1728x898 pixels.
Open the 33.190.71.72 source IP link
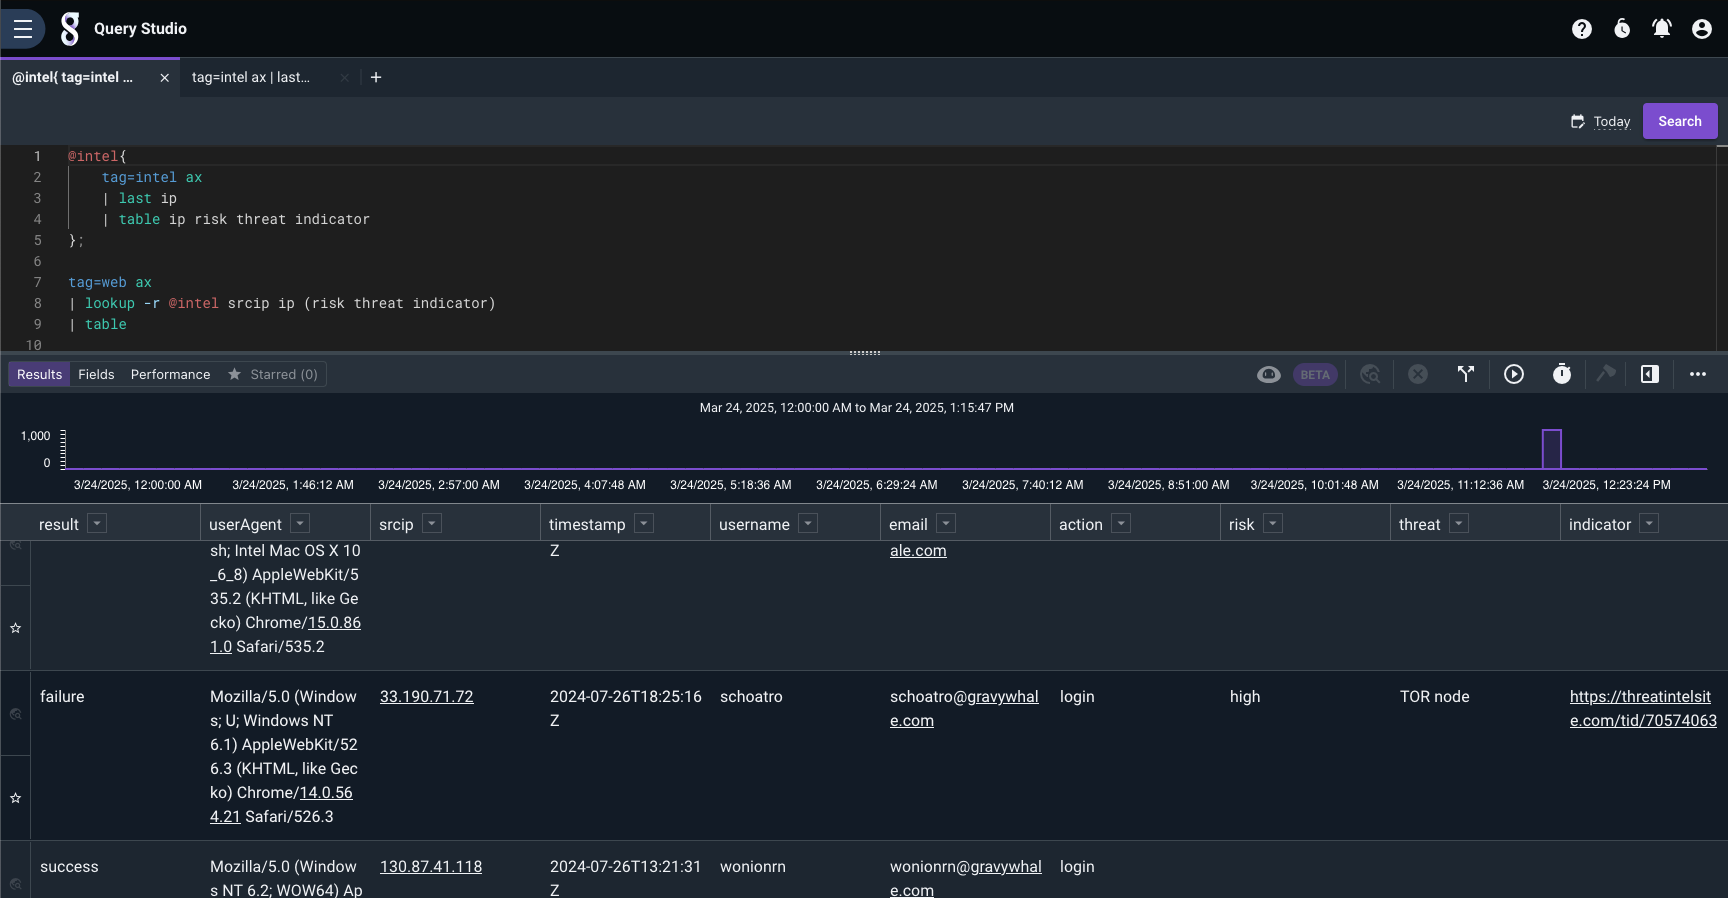click(x=427, y=696)
